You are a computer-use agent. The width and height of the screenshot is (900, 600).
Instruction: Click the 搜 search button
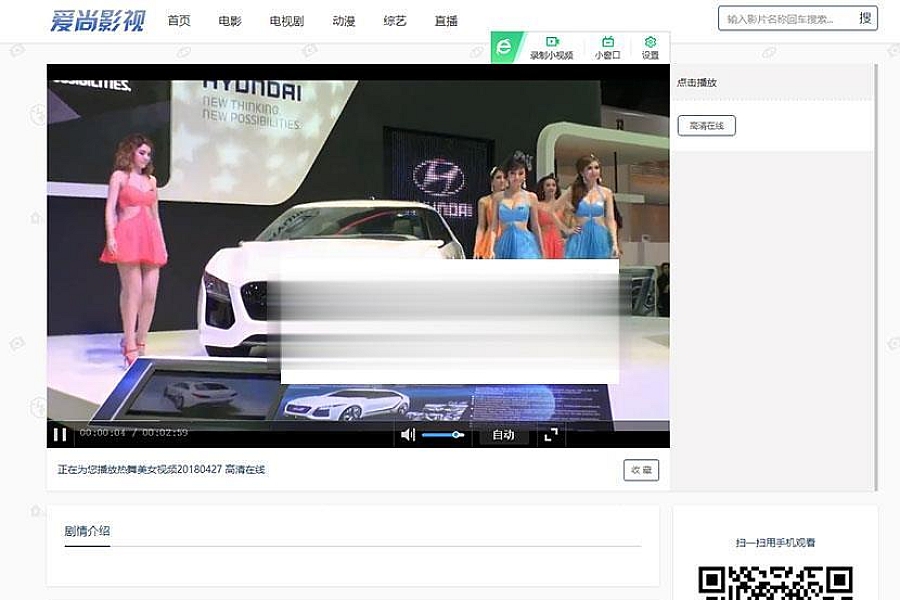tap(866, 18)
